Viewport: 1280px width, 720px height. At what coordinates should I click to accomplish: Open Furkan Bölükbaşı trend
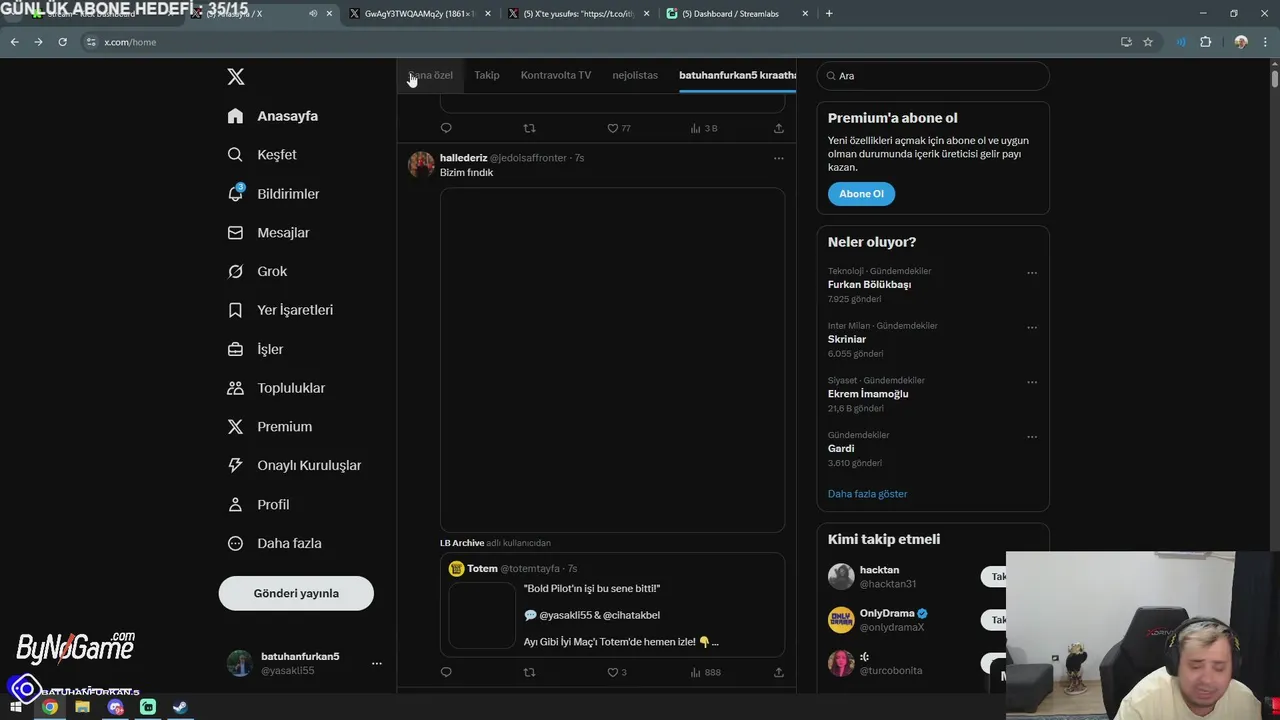869,285
